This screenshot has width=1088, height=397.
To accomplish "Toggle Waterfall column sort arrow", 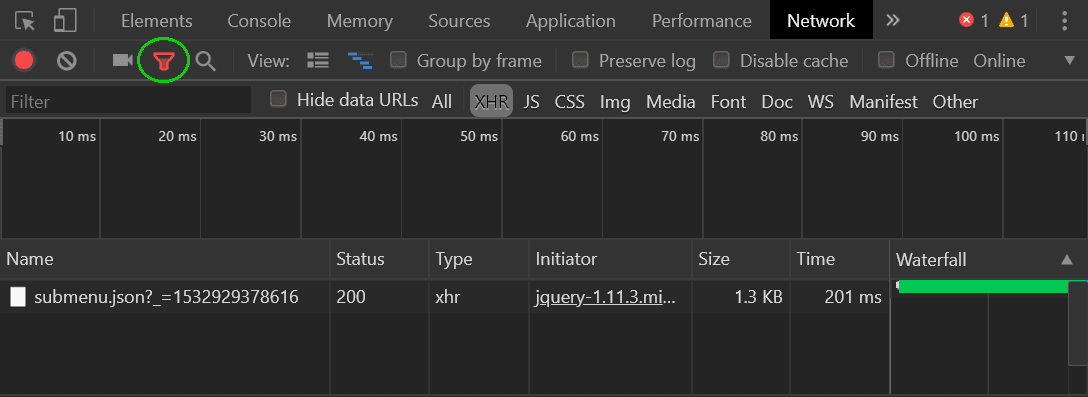I will click(x=1066, y=260).
